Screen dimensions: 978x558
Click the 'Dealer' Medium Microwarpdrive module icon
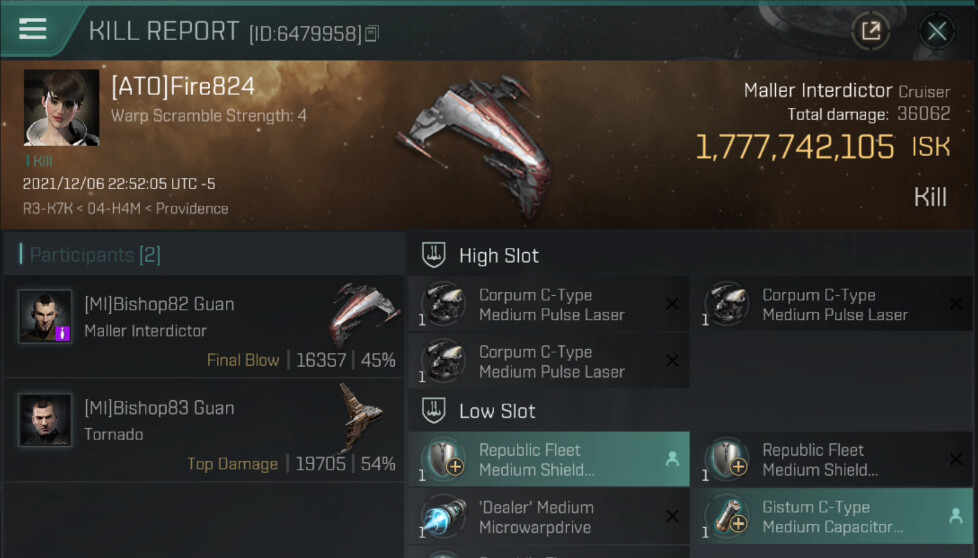443,517
